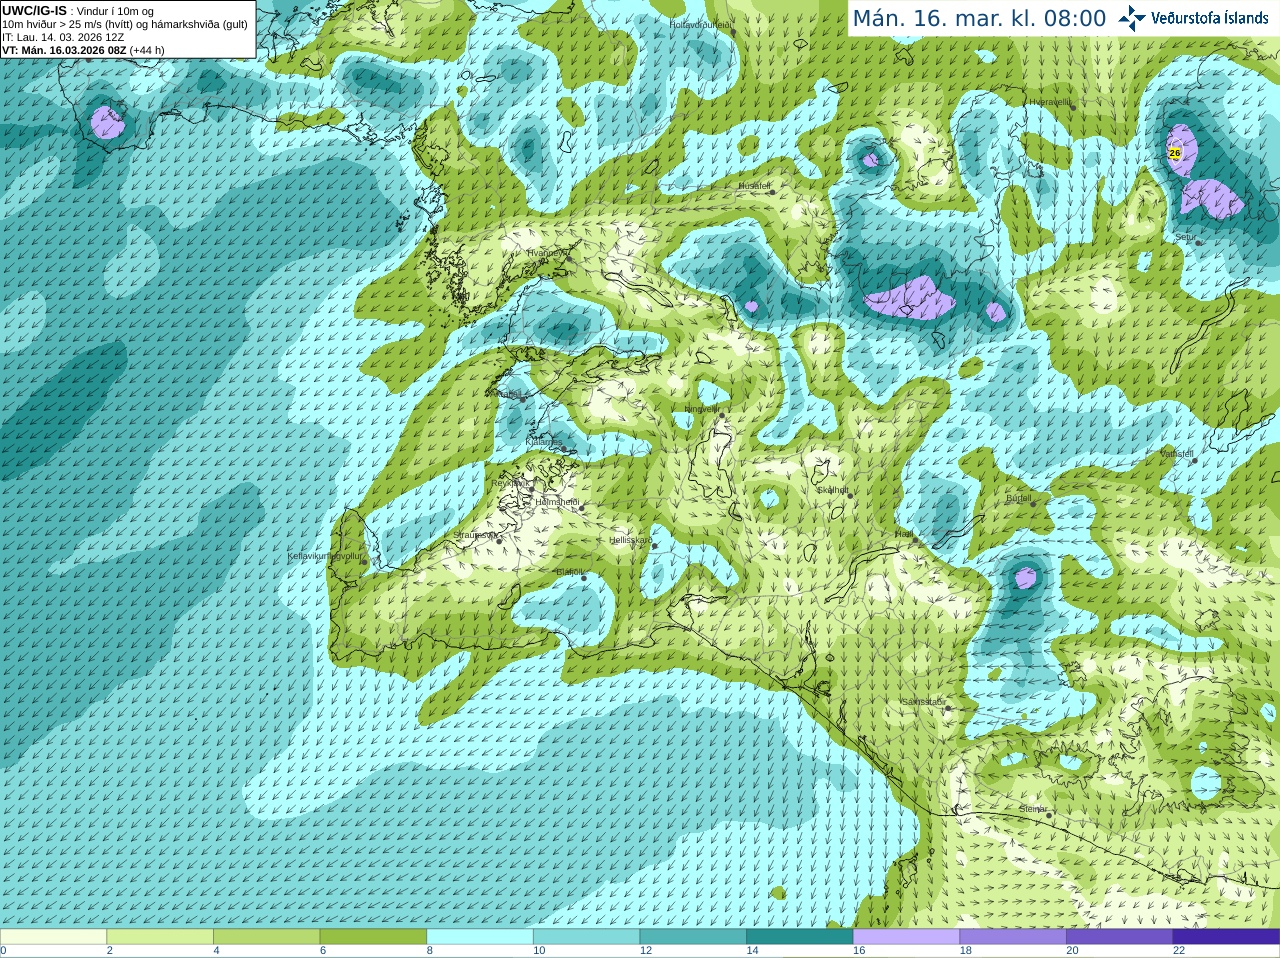
Task: Click the 10–12 m/s cyan legend swatch
Action: click(586, 937)
